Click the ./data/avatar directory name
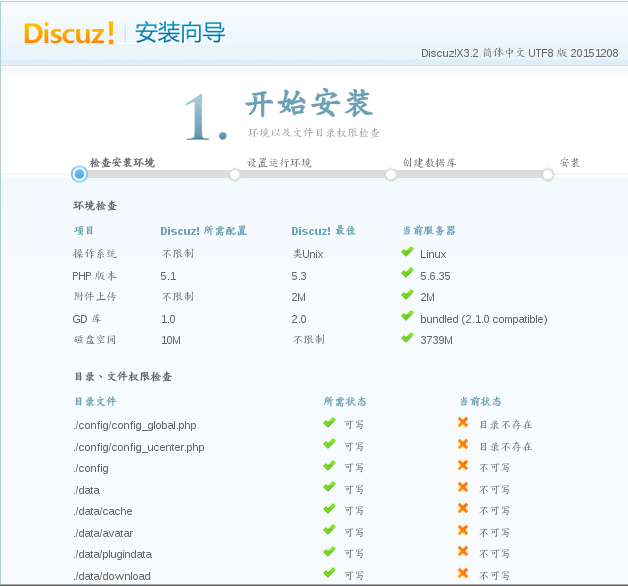Viewport: 628px width, 586px height. click(x=103, y=533)
